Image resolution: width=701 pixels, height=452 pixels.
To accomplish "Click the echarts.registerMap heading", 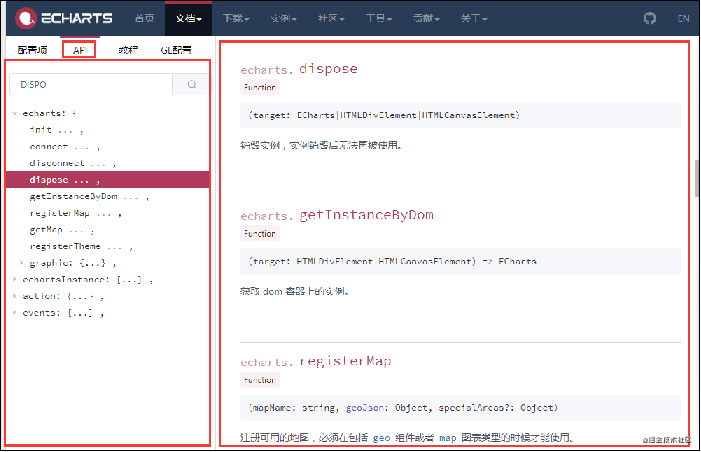I will click(x=316, y=361).
